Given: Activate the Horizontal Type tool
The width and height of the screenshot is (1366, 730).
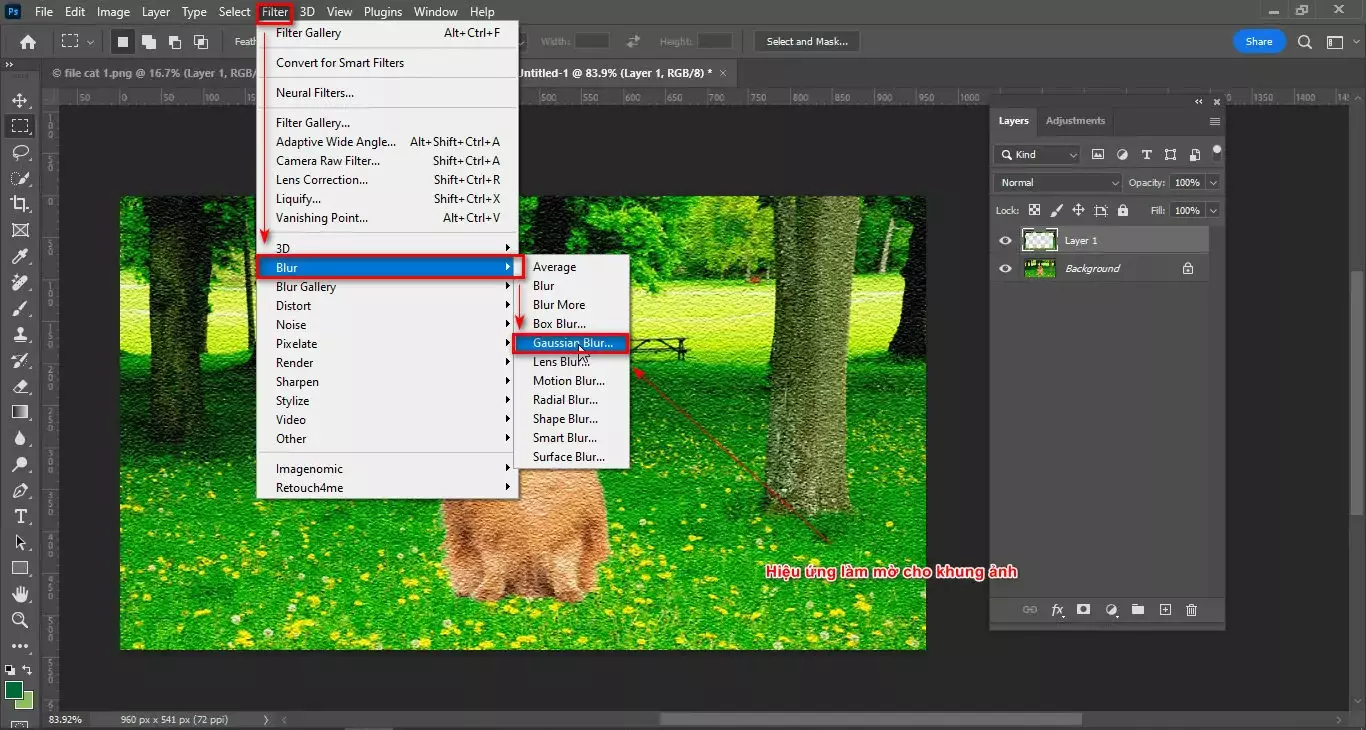Looking at the screenshot, I should click(x=20, y=517).
